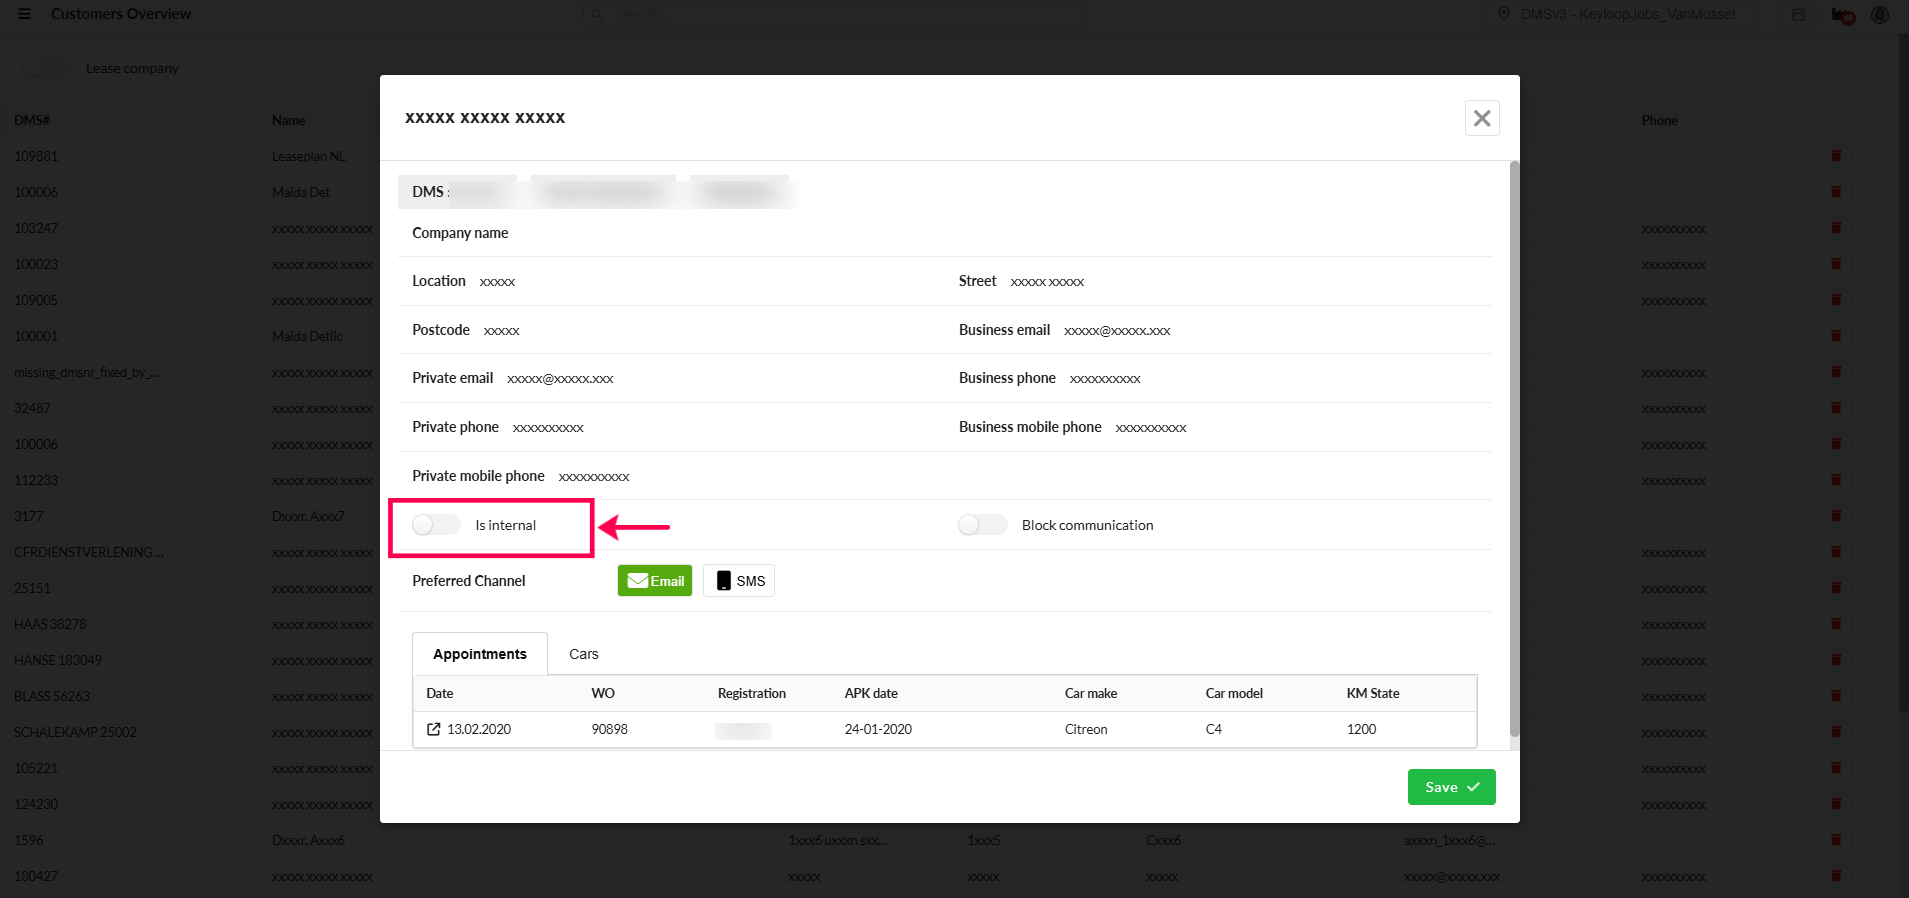Open the hamburger menu icon
The width and height of the screenshot is (1909, 898).
tap(24, 14)
